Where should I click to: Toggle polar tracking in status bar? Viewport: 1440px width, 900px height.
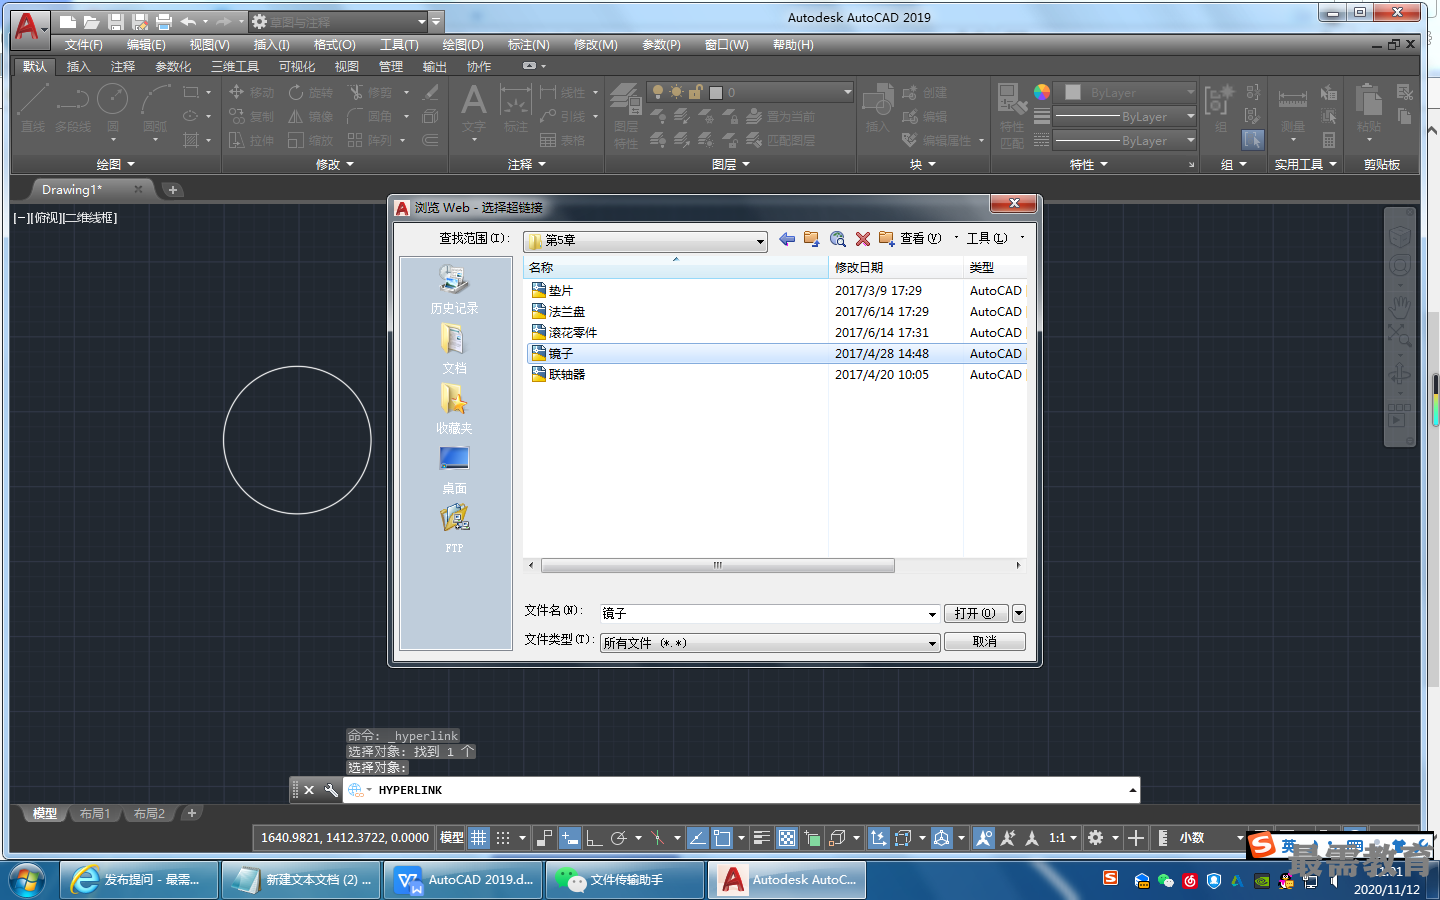(619, 838)
